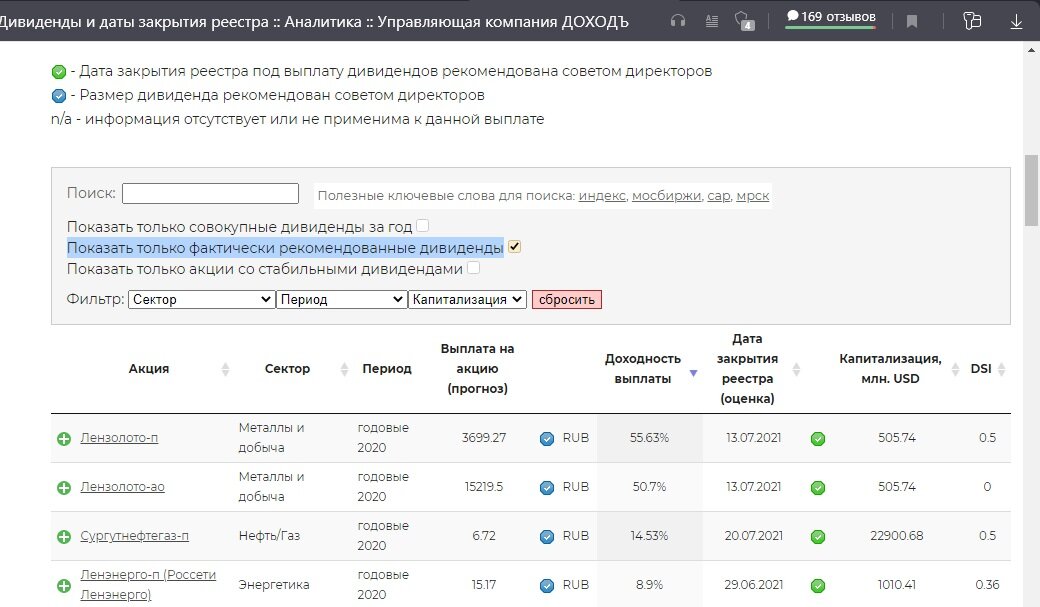Open the page translator icon in toolbar
Image resolution: width=1040 pixels, height=607 pixels.
click(712, 20)
